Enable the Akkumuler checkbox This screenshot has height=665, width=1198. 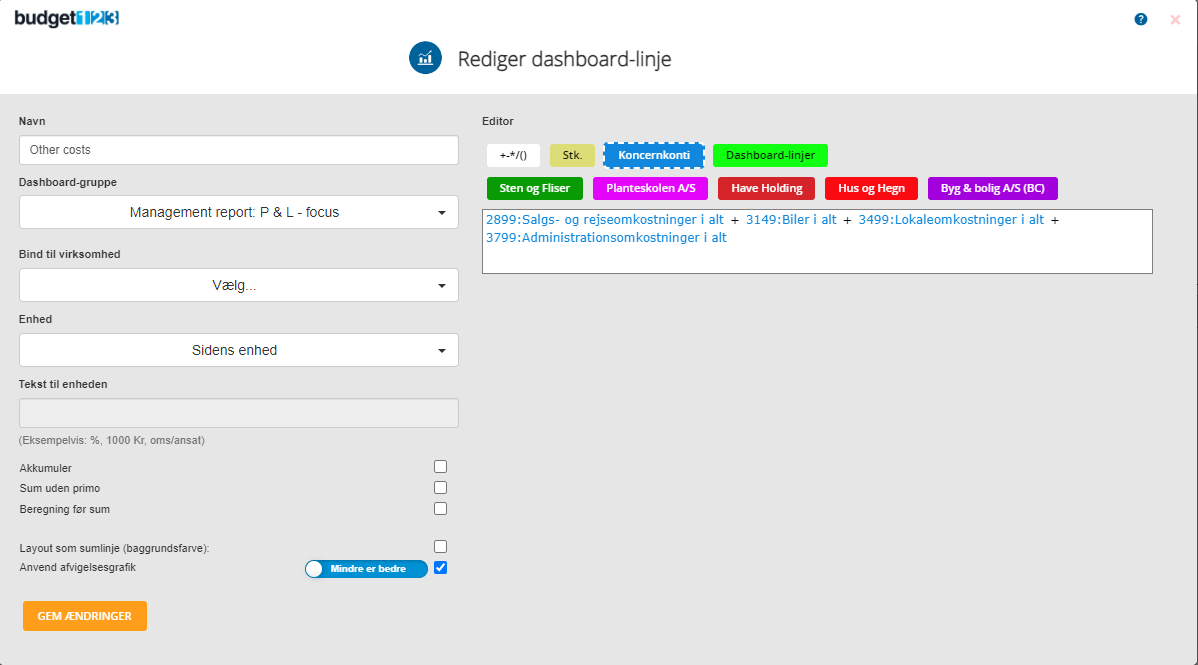pyautogui.click(x=440, y=467)
